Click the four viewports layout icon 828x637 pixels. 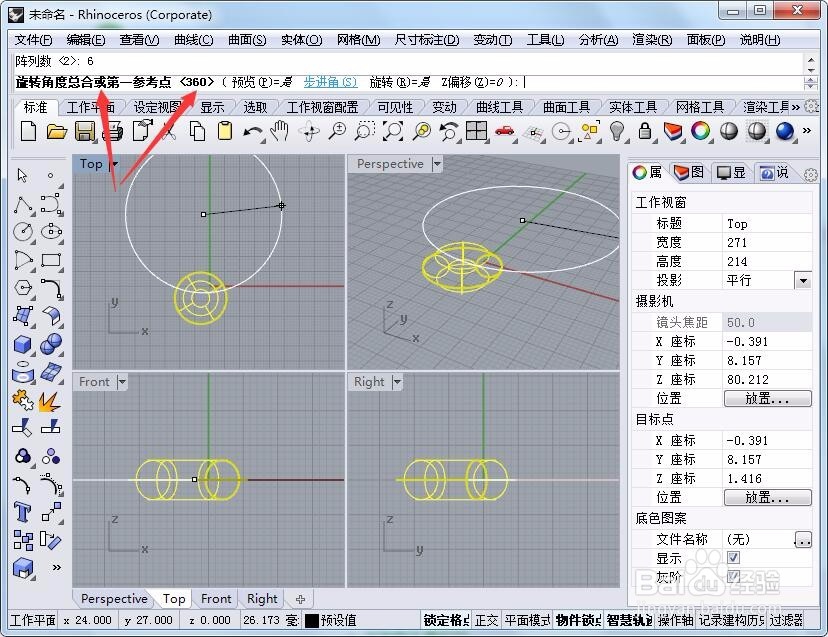[x=476, y=130]
